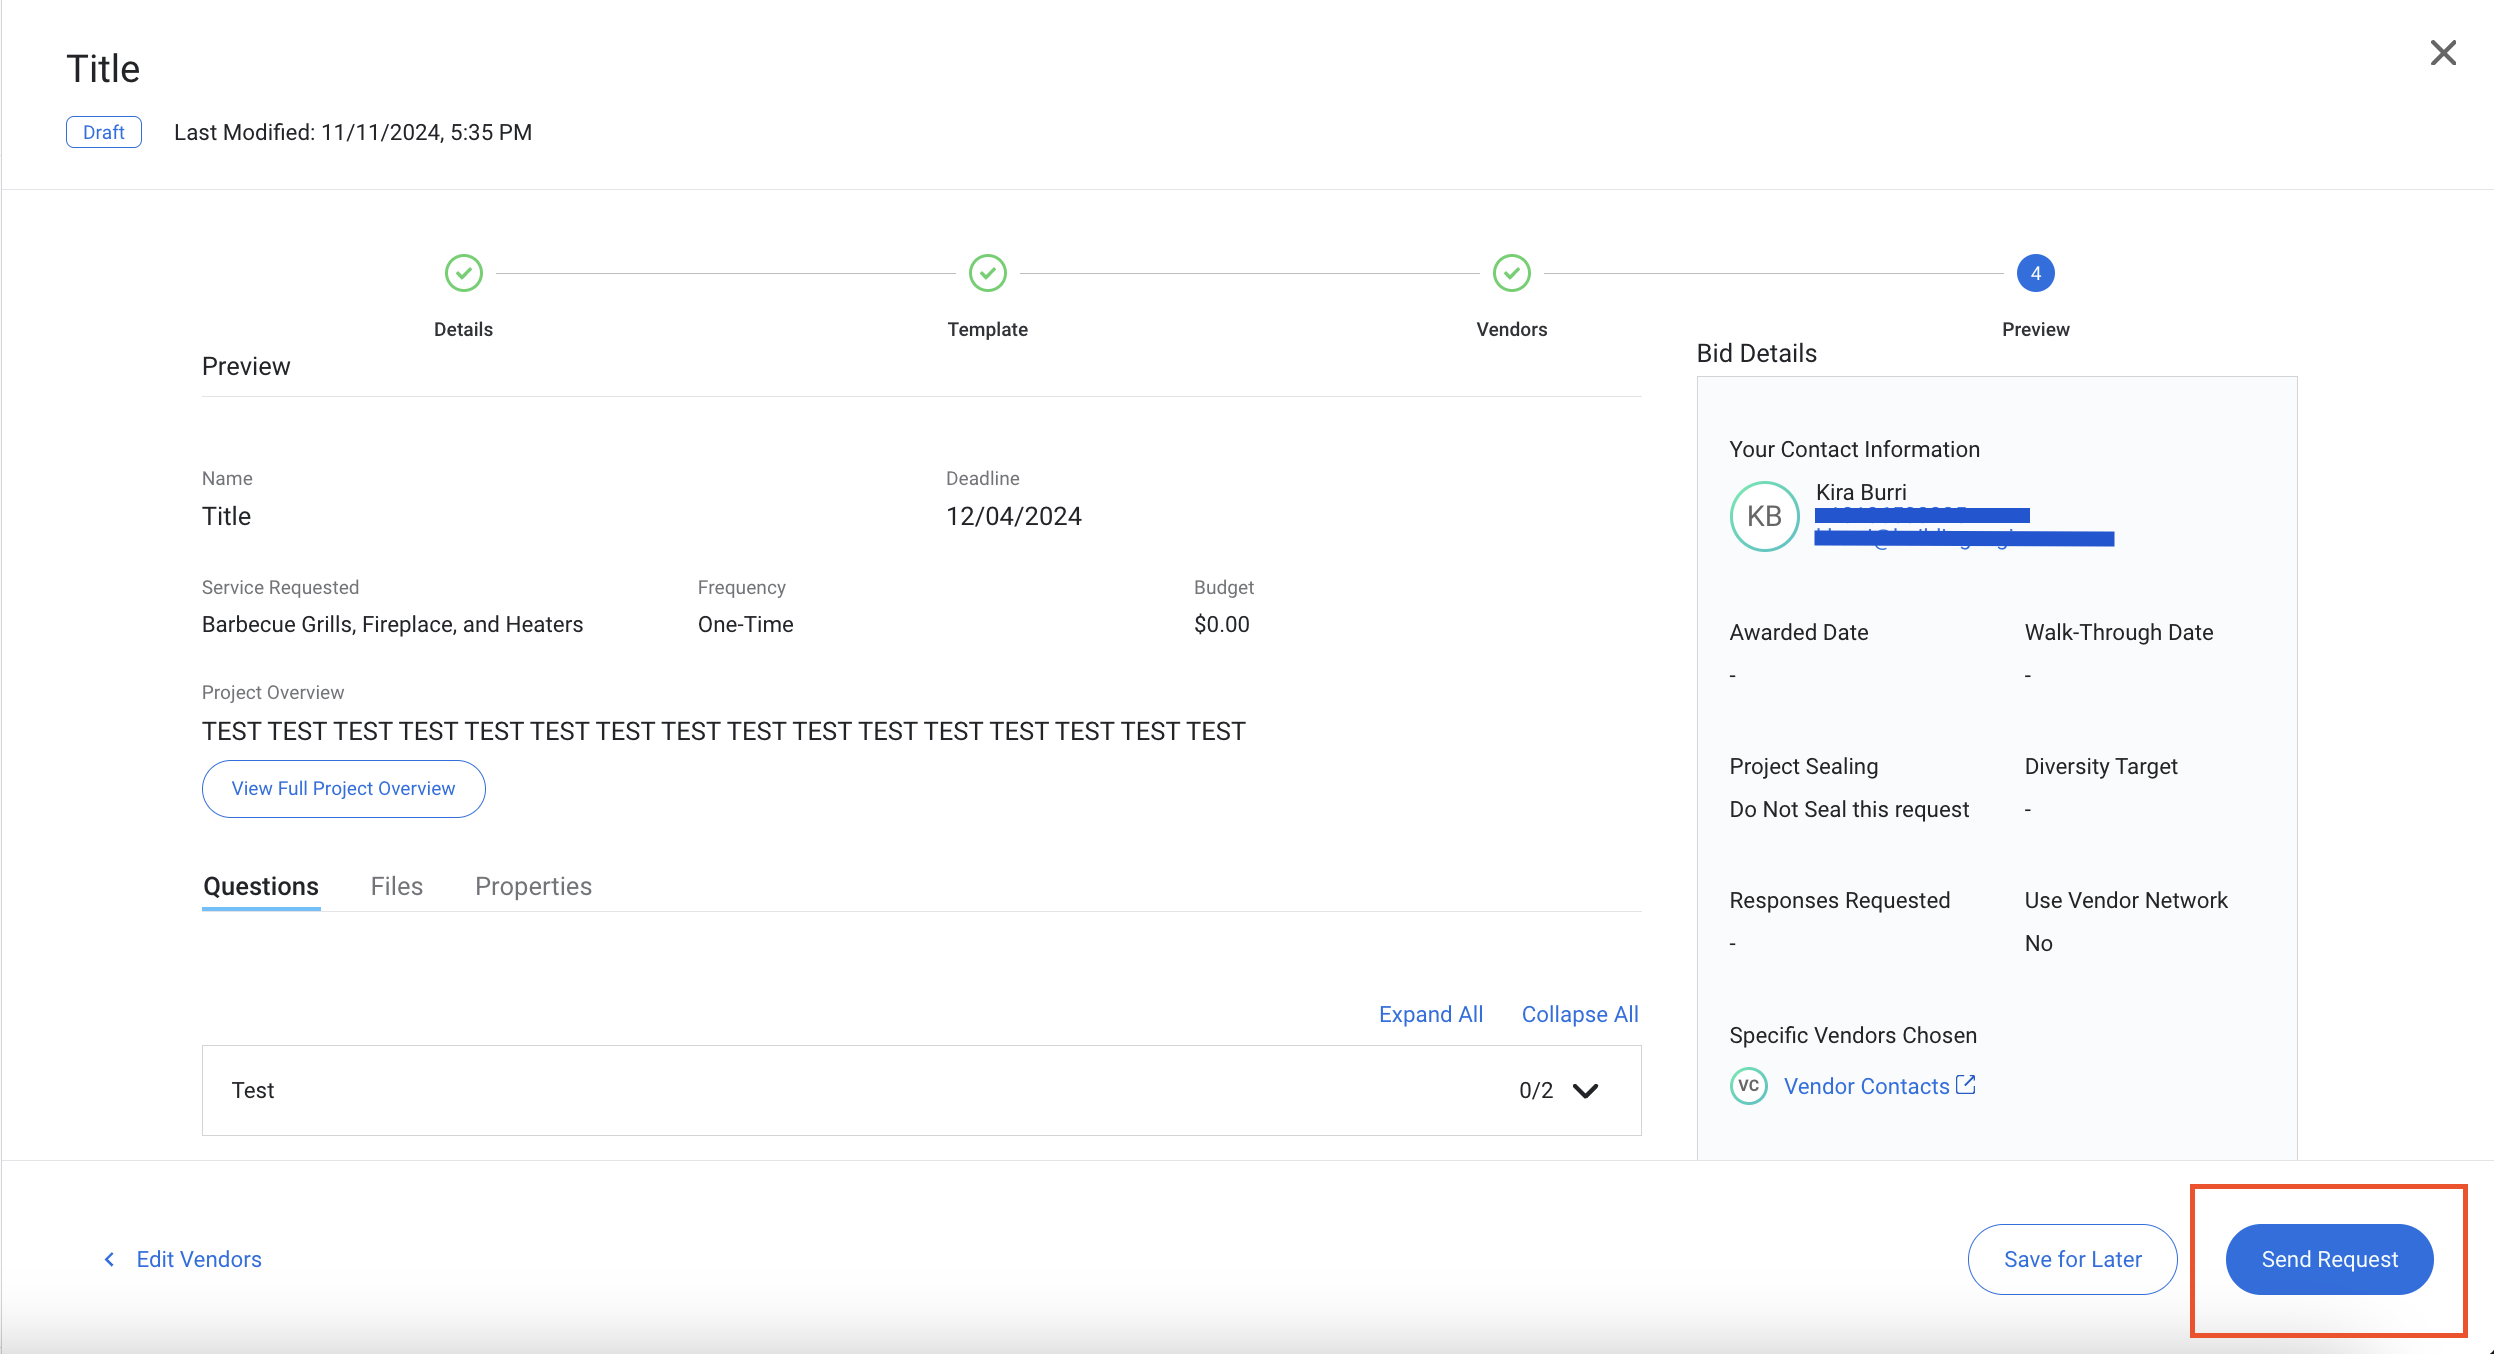The image size is (2494, 1354).
Task: Click the Template step checkmark icon
Action: click(987, 273)
